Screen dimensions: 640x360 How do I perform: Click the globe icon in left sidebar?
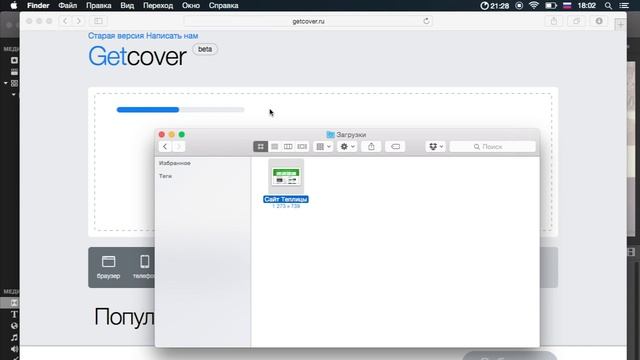coord(14,326)
